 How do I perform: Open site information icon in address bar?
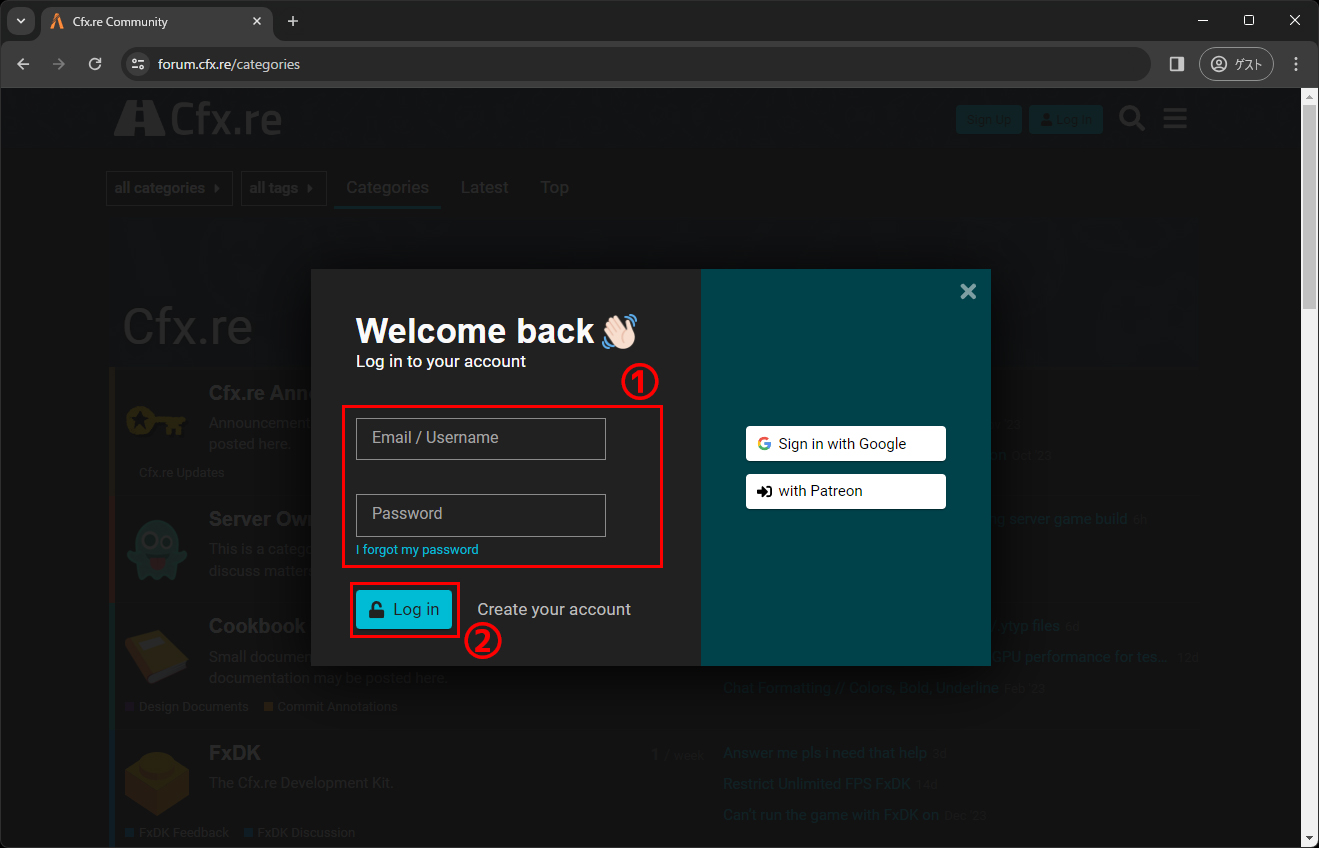(x=139, y=64)
